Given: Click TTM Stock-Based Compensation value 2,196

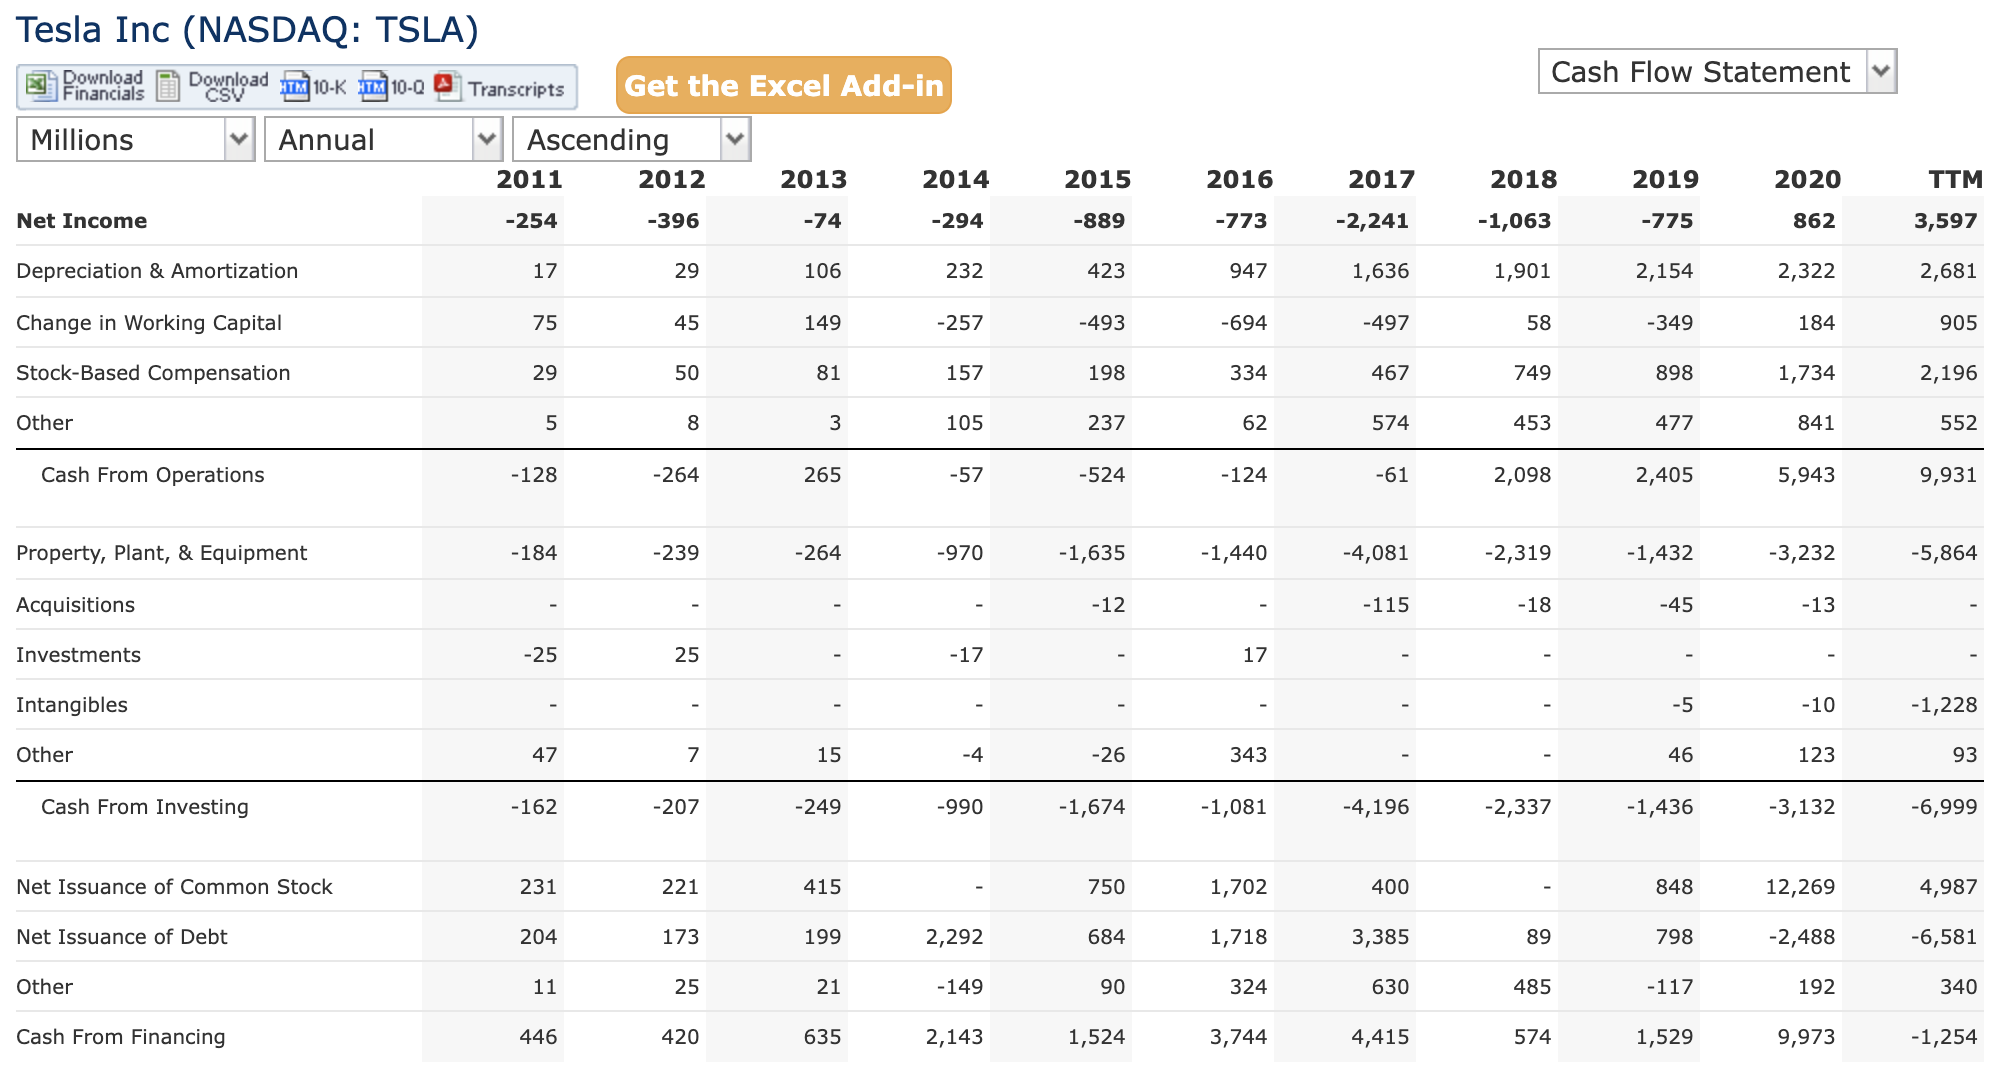Looking at the screenshot, I should 1948,373.
